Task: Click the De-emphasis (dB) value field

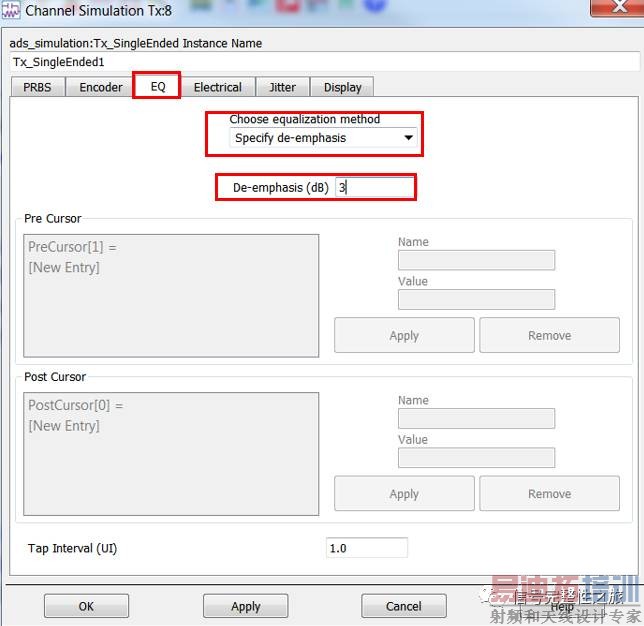Action: (374, 187)
